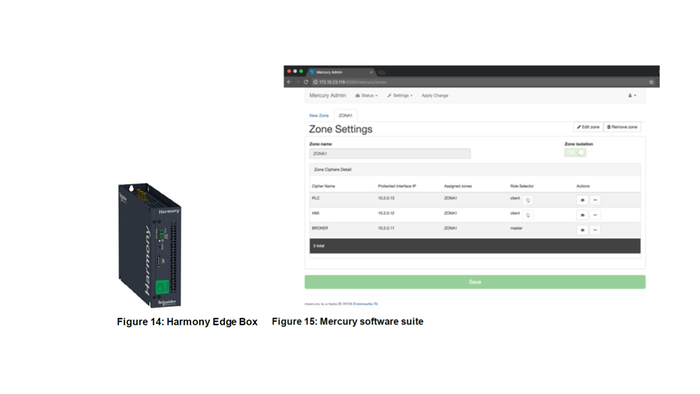
Task: Open a new browser tab
Action: [x=382, y=72]
